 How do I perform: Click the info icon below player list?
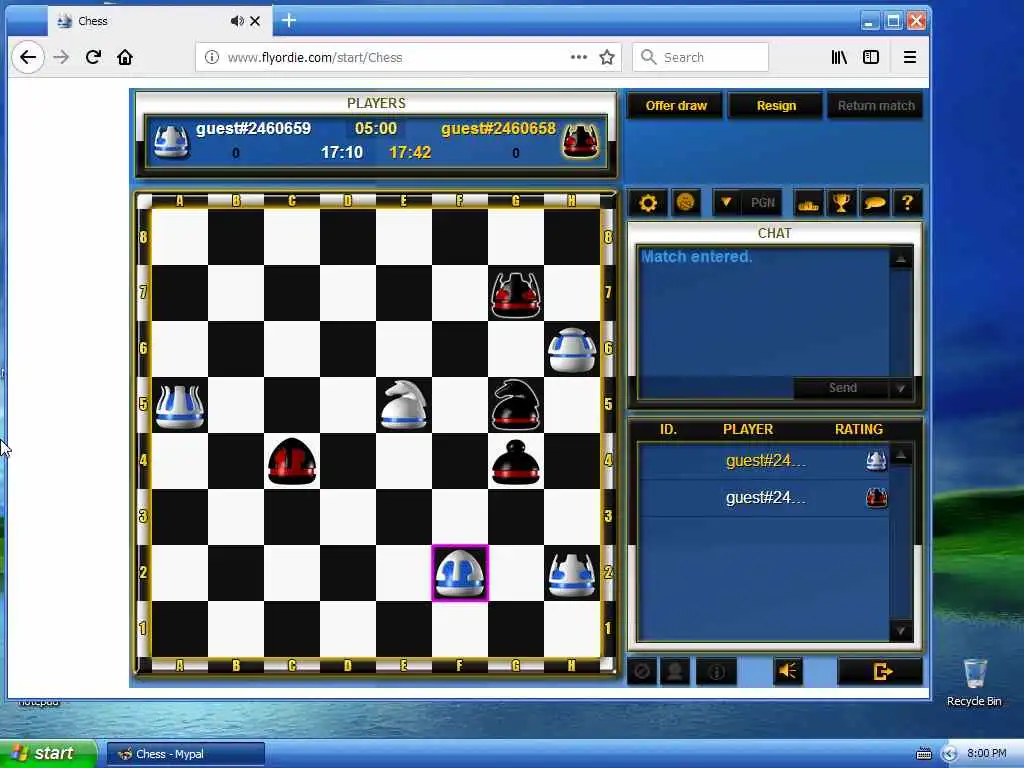716,671
